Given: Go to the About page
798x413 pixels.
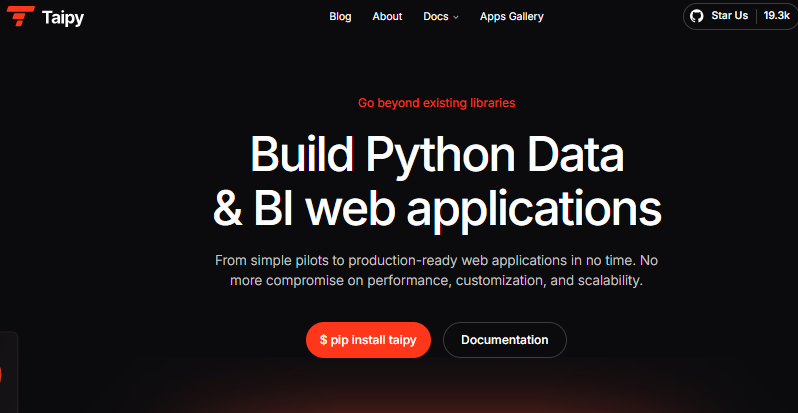Looking at the screenshot, I should (387, 16).
